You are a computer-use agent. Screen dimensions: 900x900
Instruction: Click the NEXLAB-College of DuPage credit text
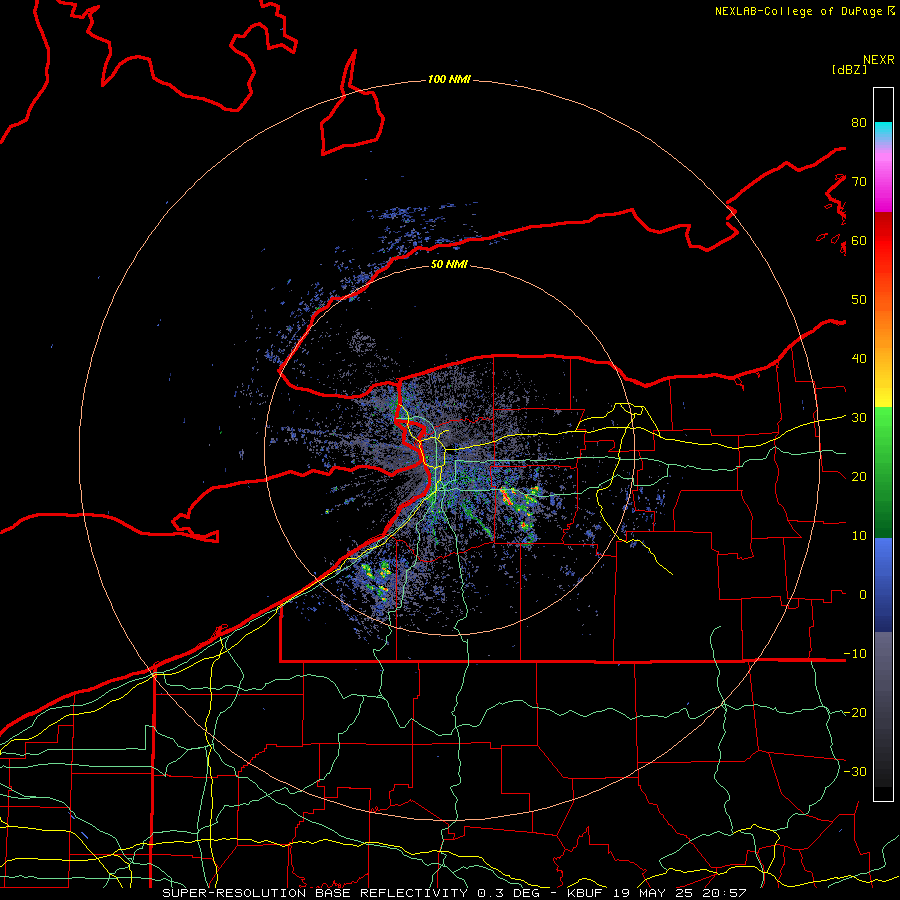(x=798, y=11)
